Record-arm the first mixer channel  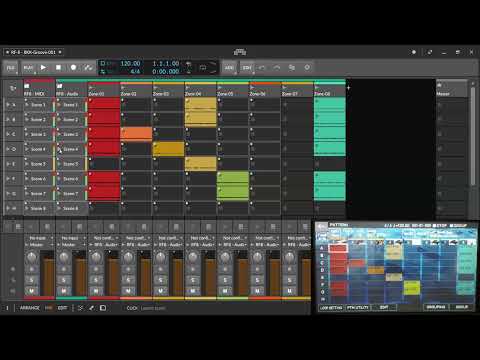[x=31, y=269]
